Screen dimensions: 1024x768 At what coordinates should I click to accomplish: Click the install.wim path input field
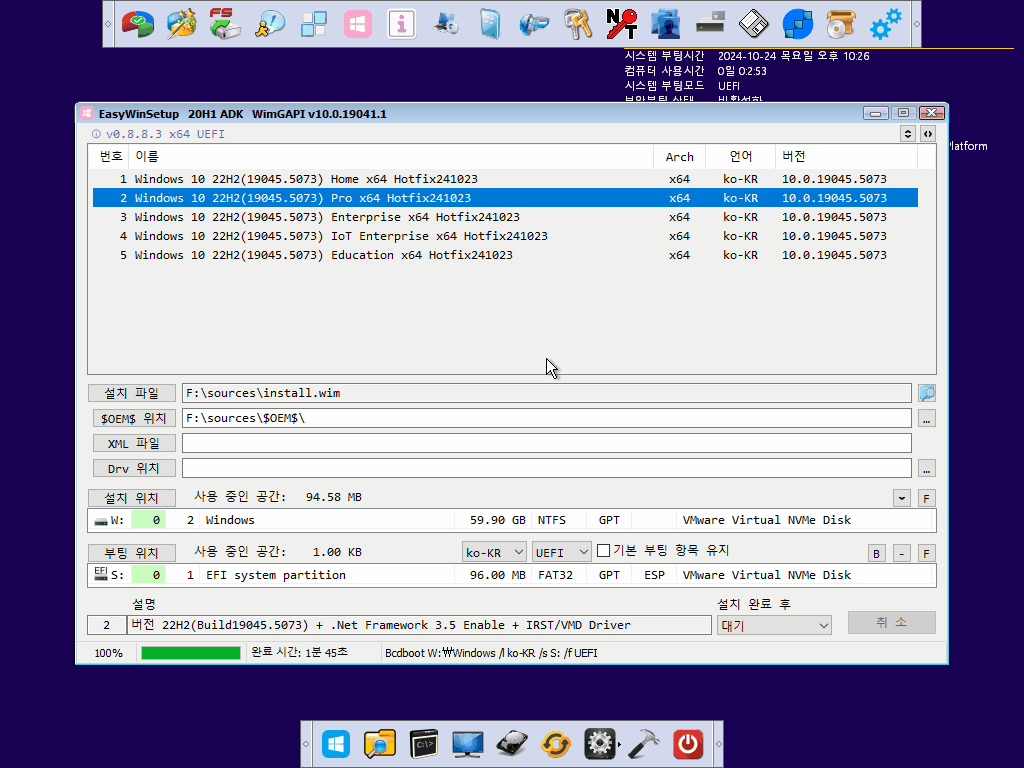(547, 393)
